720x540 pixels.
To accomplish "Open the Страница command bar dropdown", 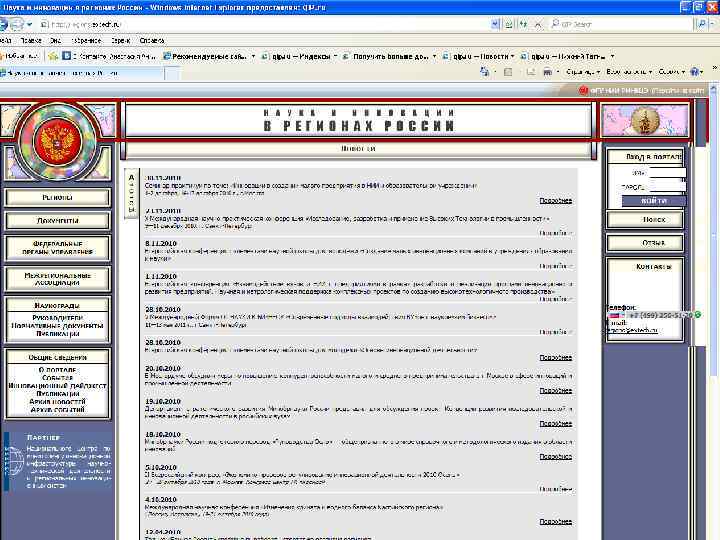I will 583,72.
